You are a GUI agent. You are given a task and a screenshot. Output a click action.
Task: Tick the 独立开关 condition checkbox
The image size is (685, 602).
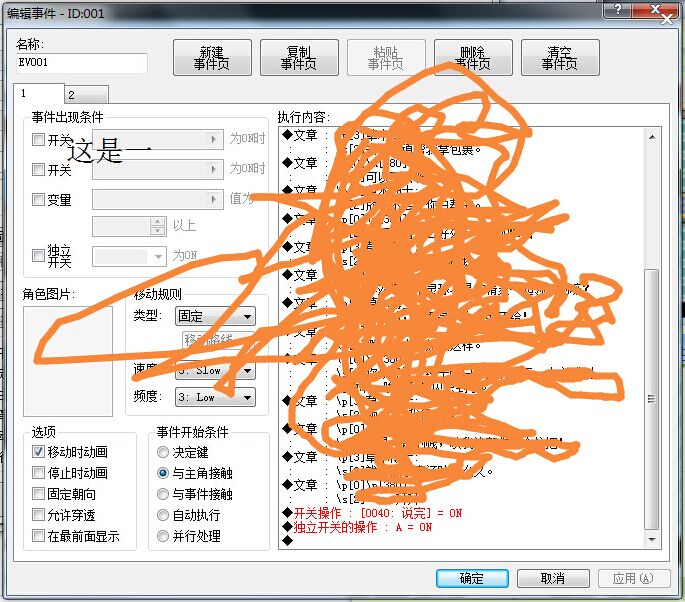tap(38, 256)
